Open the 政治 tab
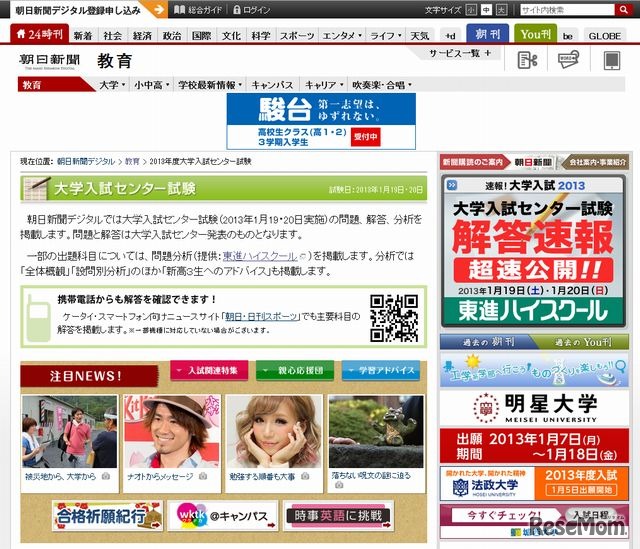This screenshot has height=549, width=640. (172, 36)
